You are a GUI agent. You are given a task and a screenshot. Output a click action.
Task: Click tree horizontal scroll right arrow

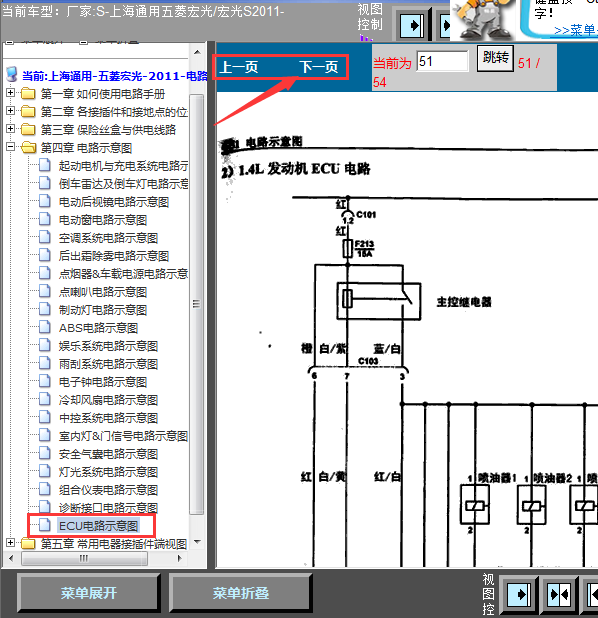180,558
